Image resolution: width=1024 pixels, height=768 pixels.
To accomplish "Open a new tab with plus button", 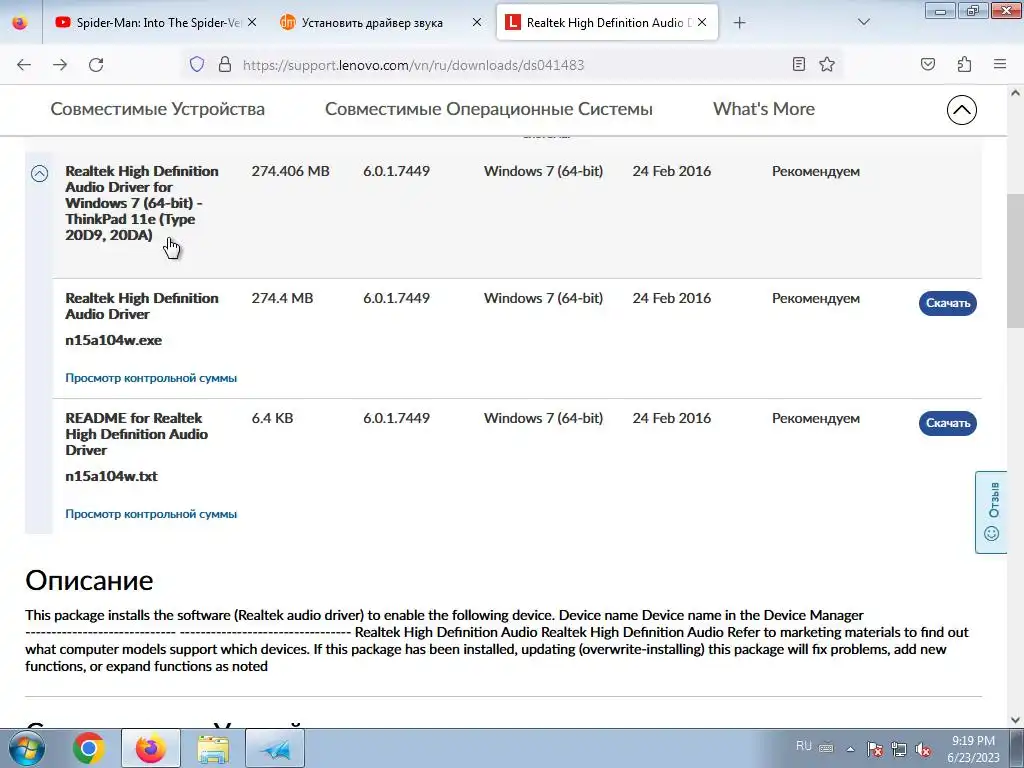I will [739, 23].
